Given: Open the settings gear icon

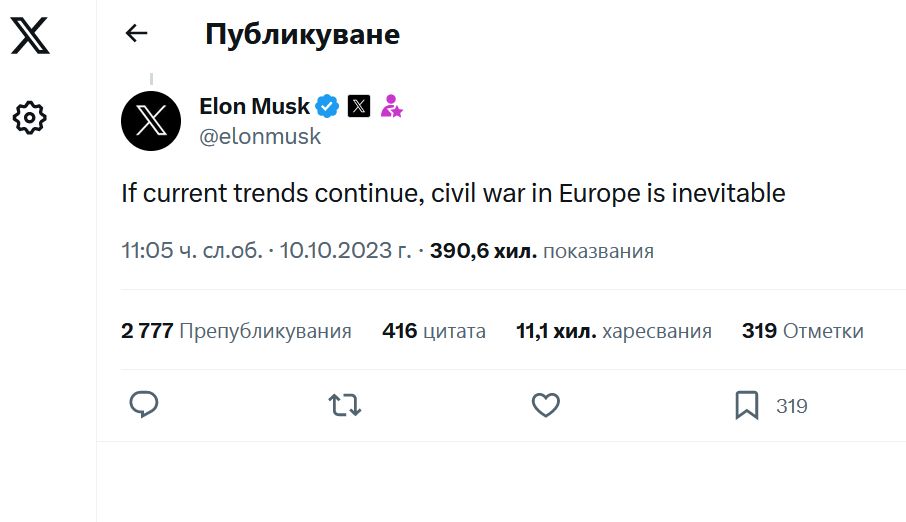Looking at the screenshot, I should [x=30, y=118].
